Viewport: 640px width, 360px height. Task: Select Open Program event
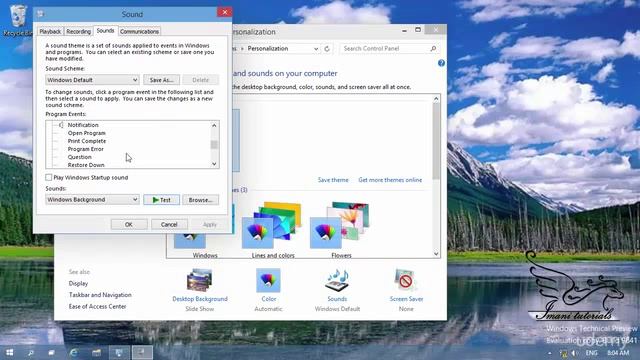click(87, 133)
